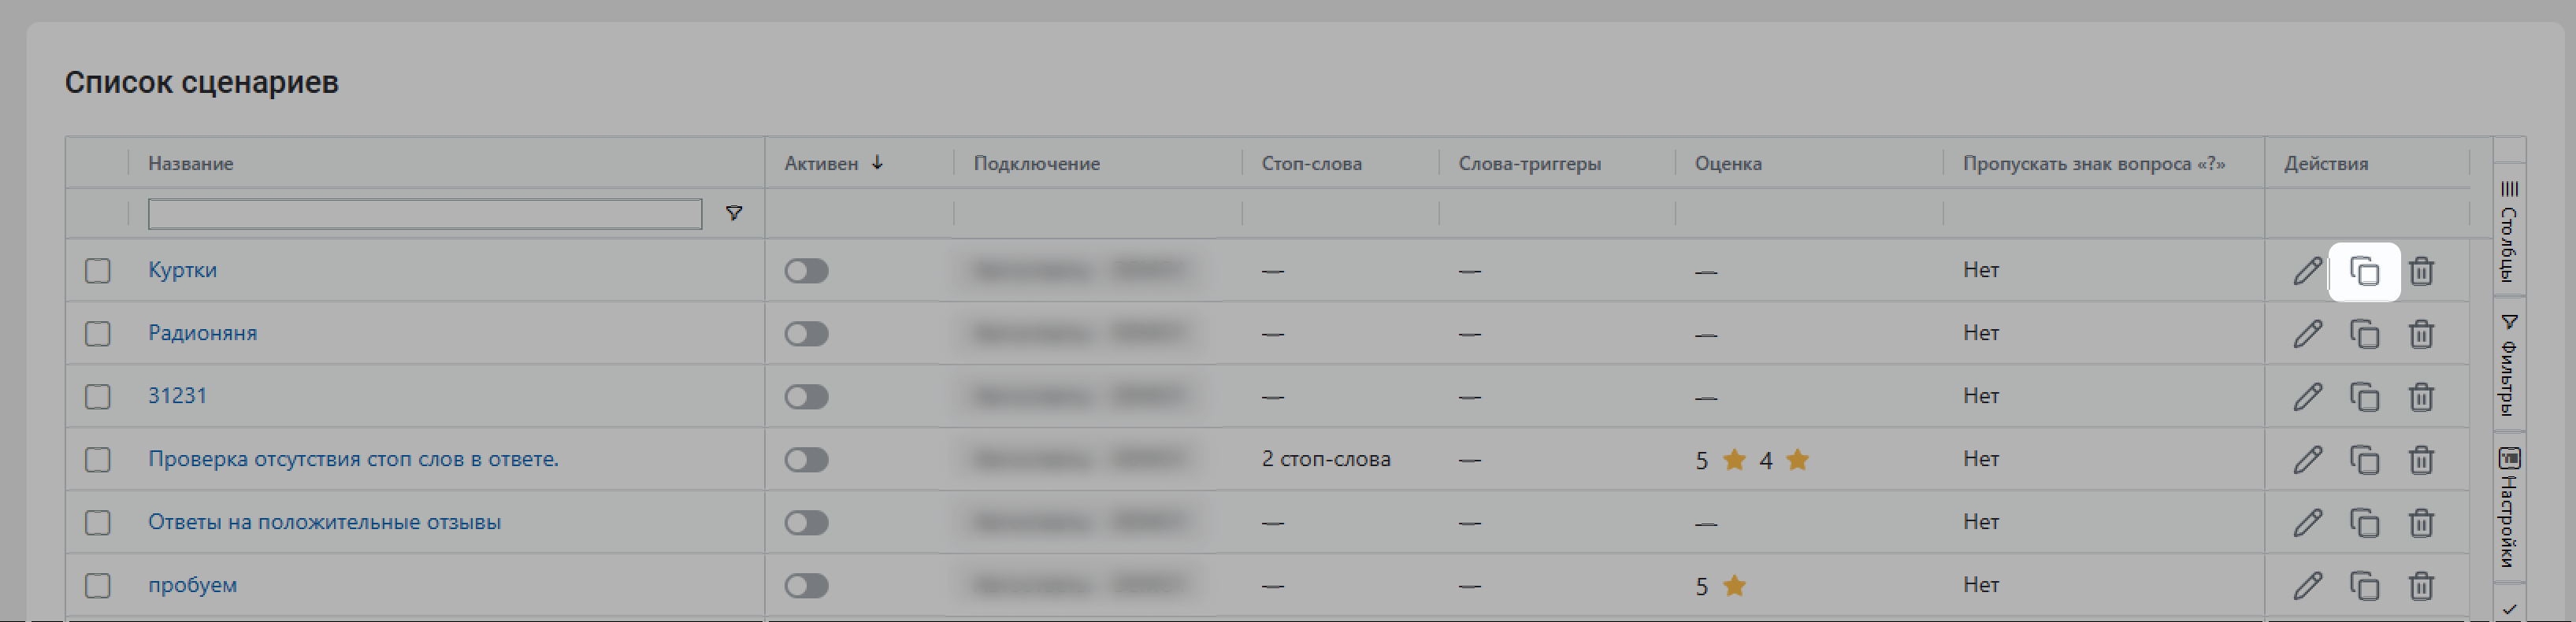
Task: Delete the Радионяня scenario
Action: (x=2421, y=334)
